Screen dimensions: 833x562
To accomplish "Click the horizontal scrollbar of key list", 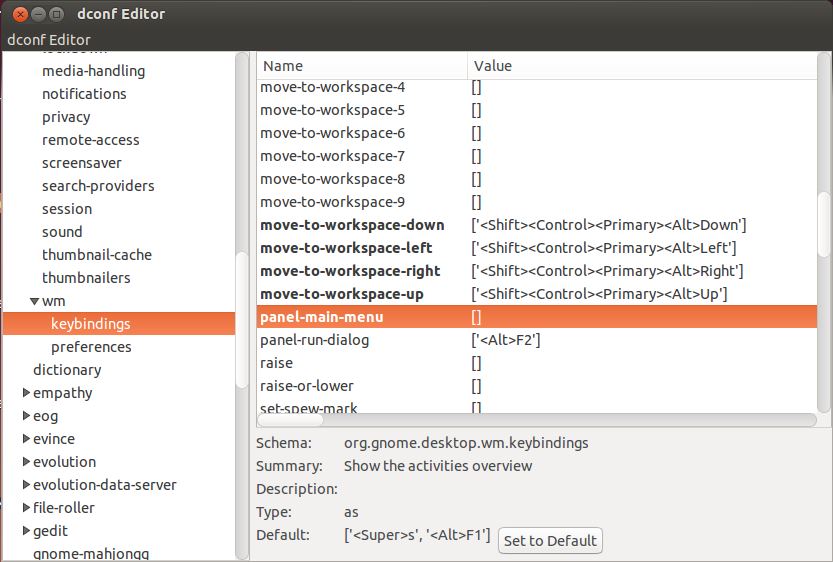I will [x=537, y=420].
